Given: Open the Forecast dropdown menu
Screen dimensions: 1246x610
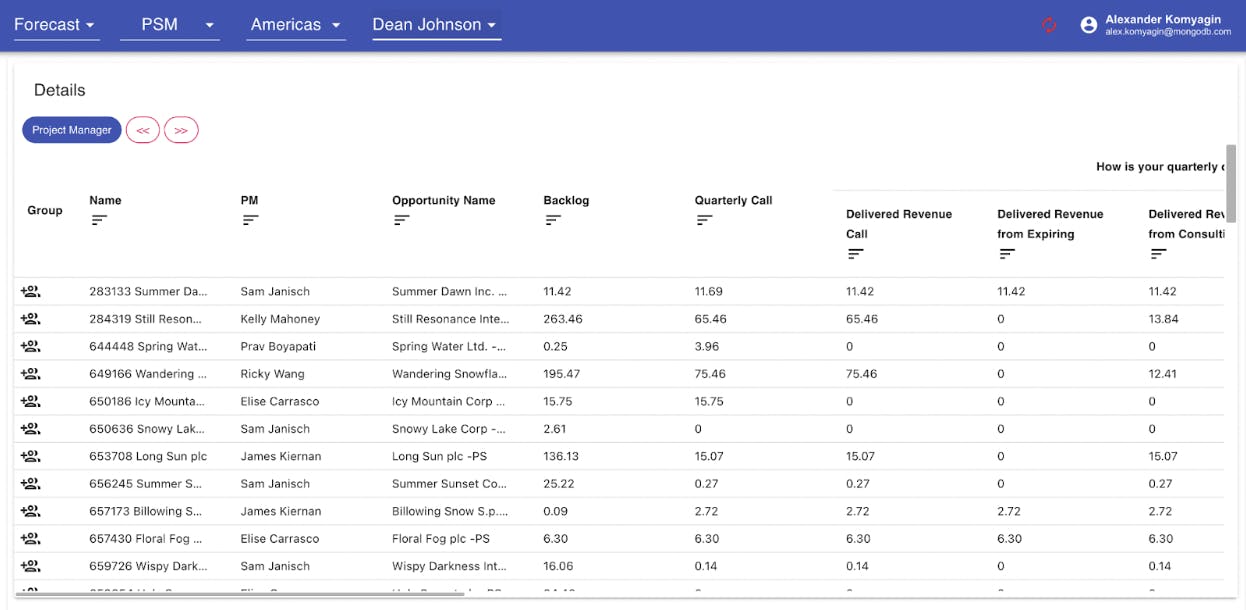Looking at the screenshot, I should [55, 25].
